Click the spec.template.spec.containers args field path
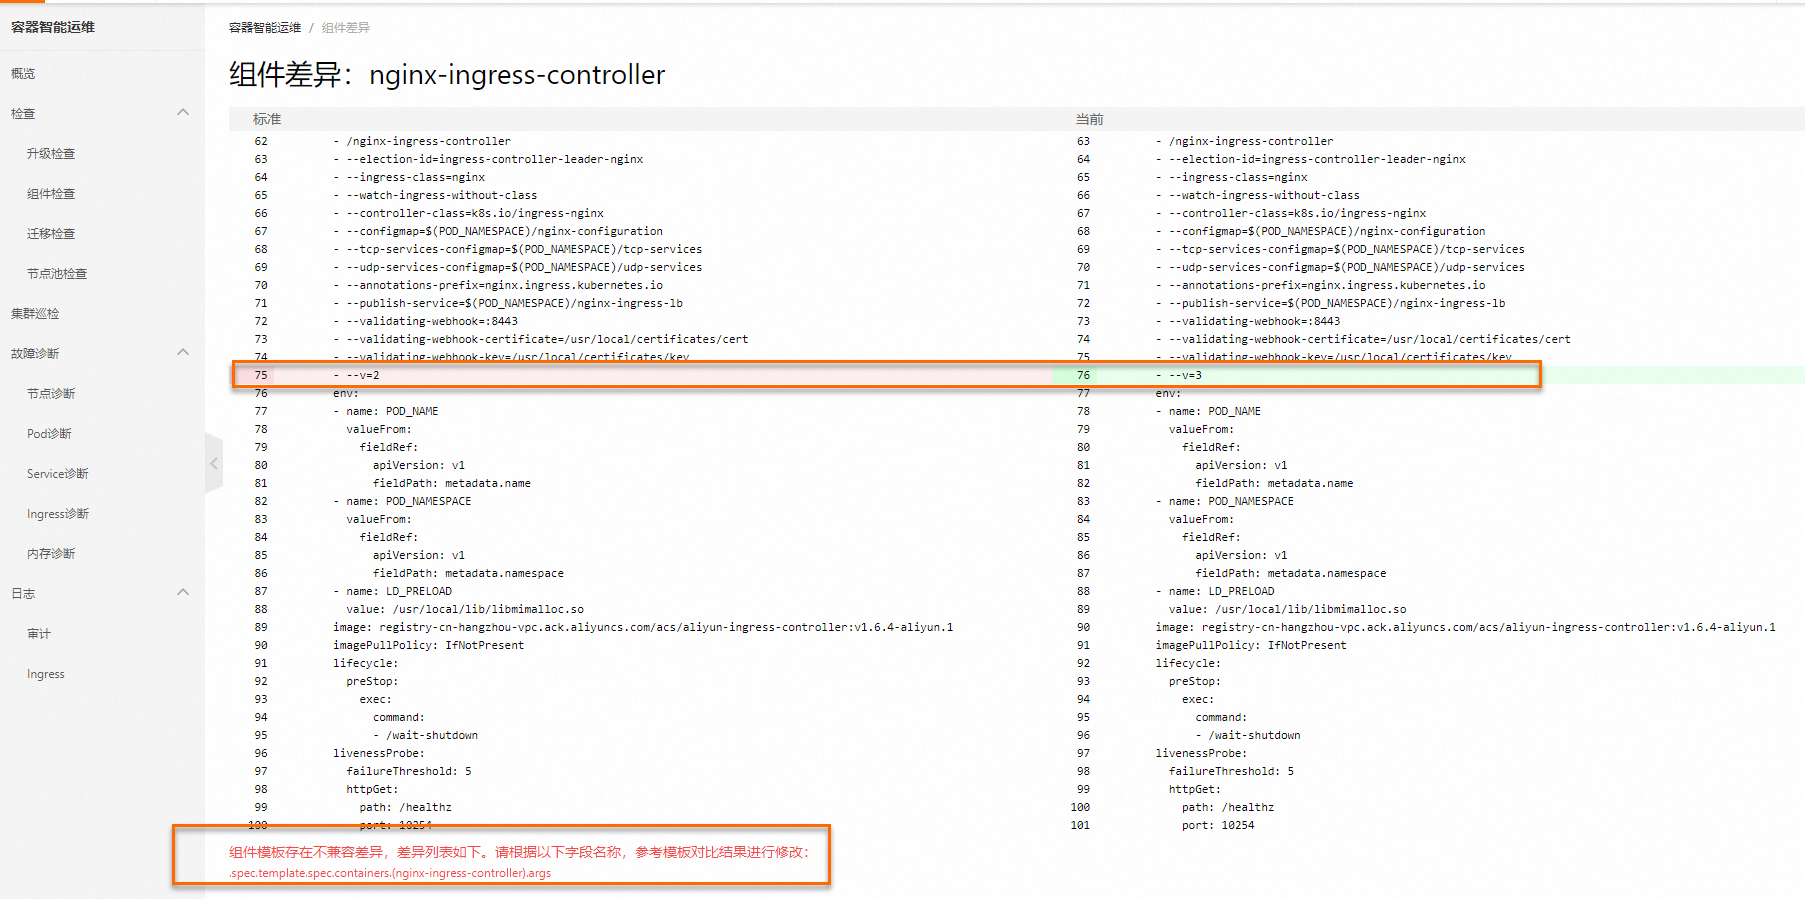Screen dimensions: 1805x899 tap(390, 873)
